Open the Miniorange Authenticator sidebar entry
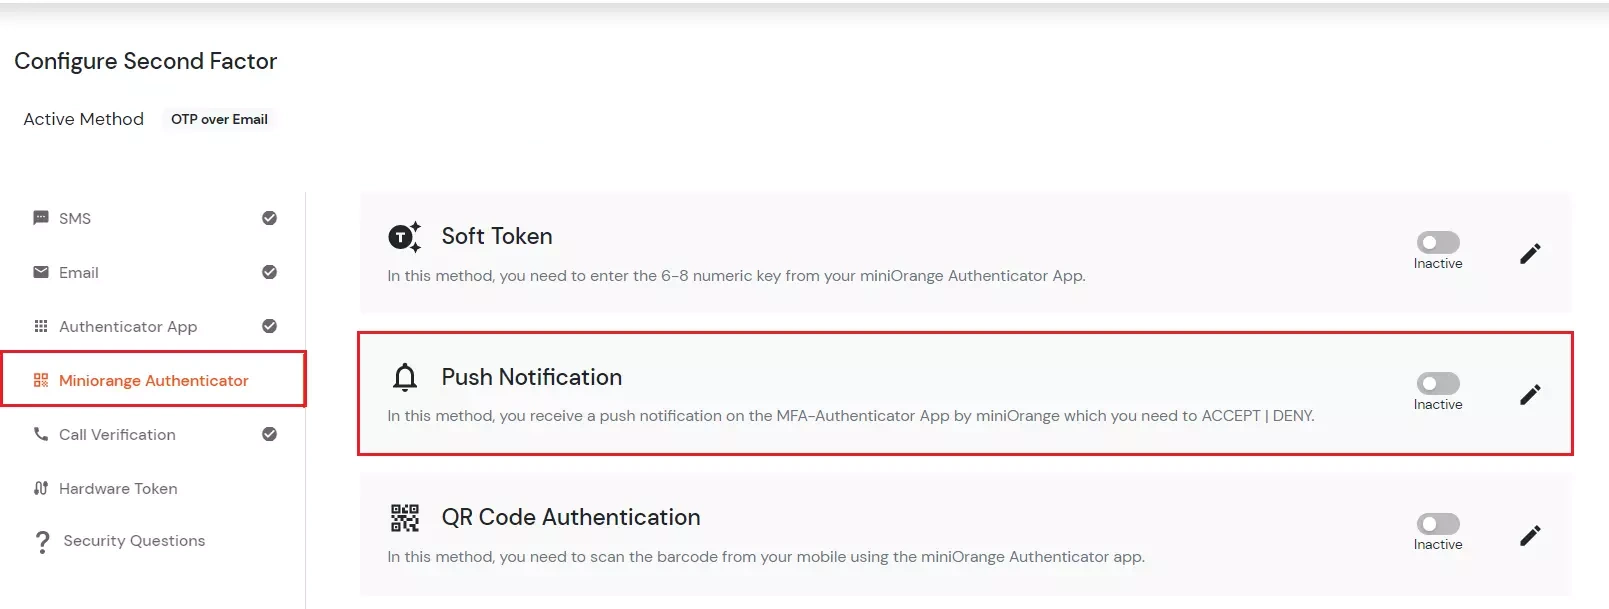The image size is (1609, 609). (153, 380)
